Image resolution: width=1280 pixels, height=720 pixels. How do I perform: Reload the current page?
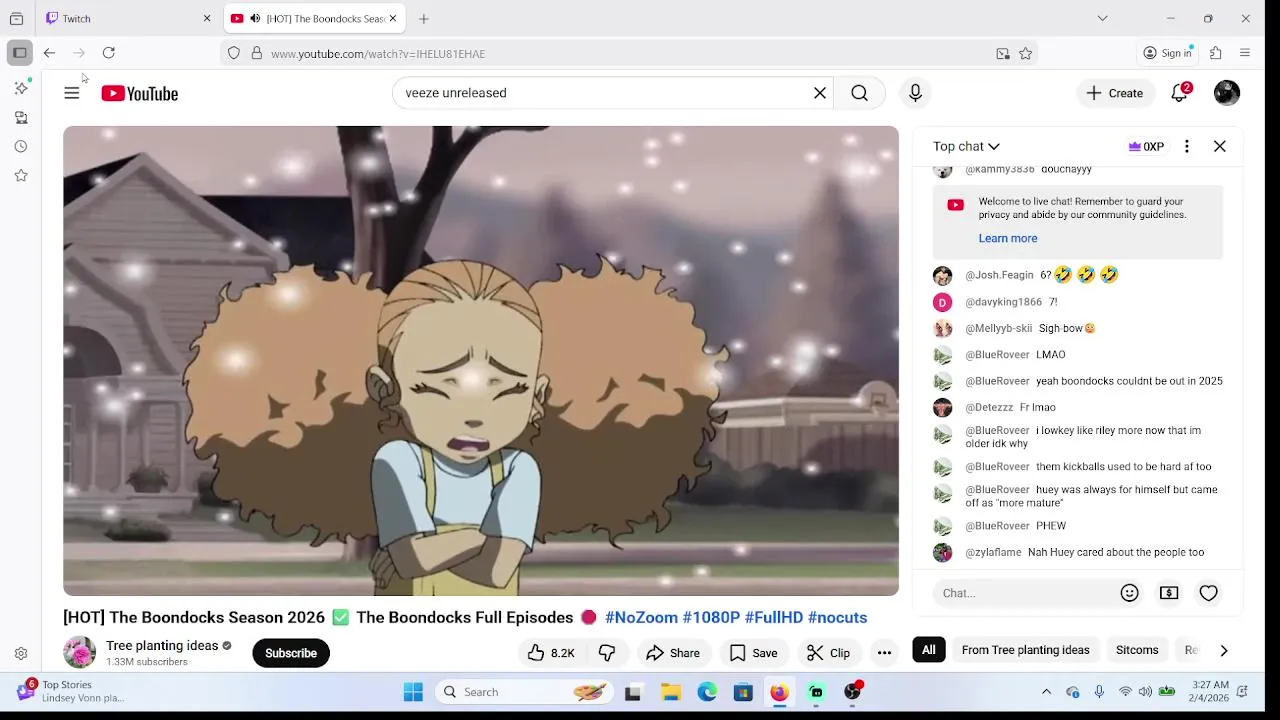(109, 53)
